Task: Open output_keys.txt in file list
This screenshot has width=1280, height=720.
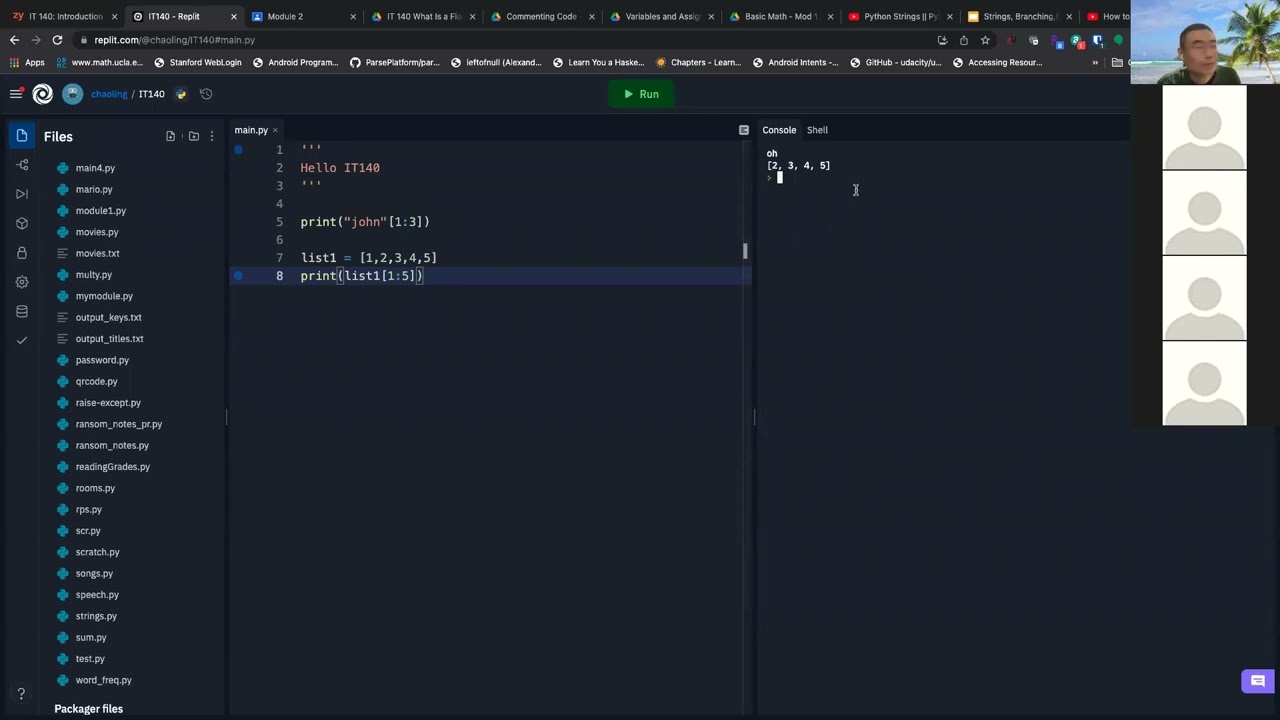Action: click(108, 317)
